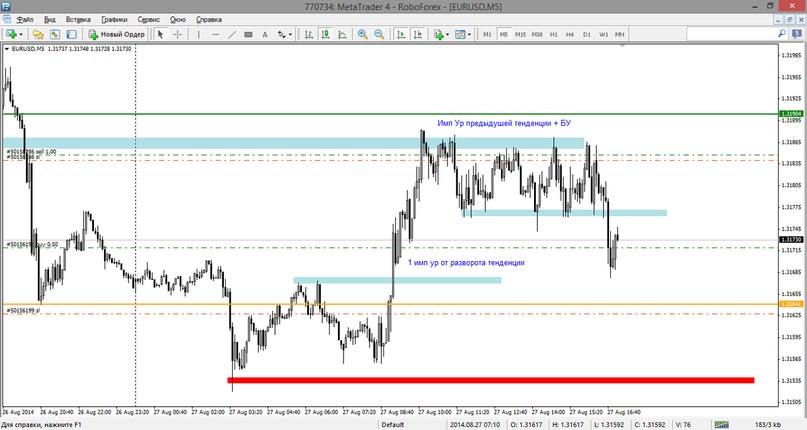Select the Text label tool (A)
The image size is (807, 430).
265,34
